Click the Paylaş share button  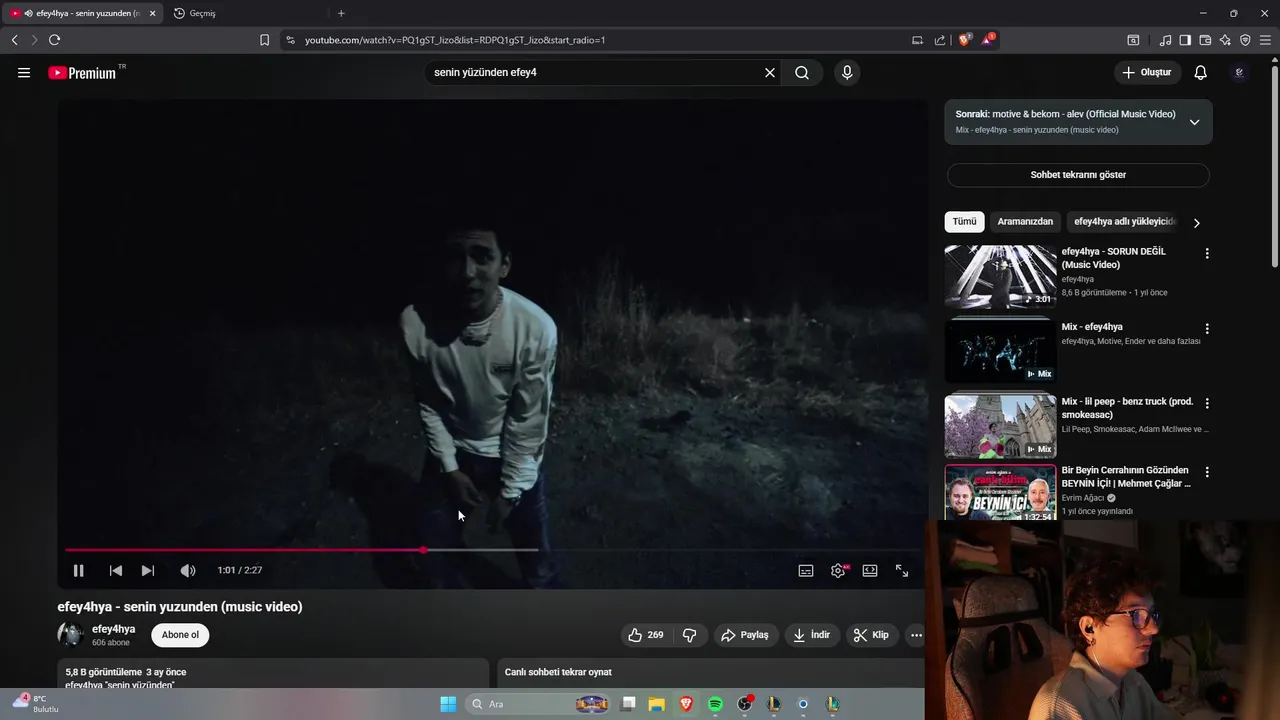745,635
